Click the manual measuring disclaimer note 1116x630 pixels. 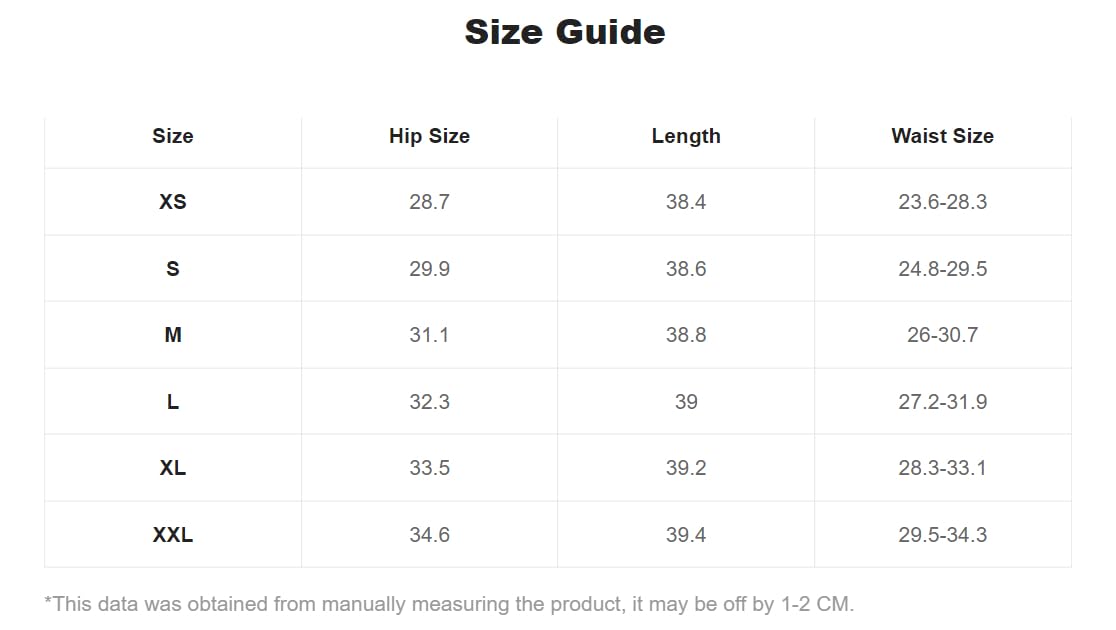click(x=449, y=604)
